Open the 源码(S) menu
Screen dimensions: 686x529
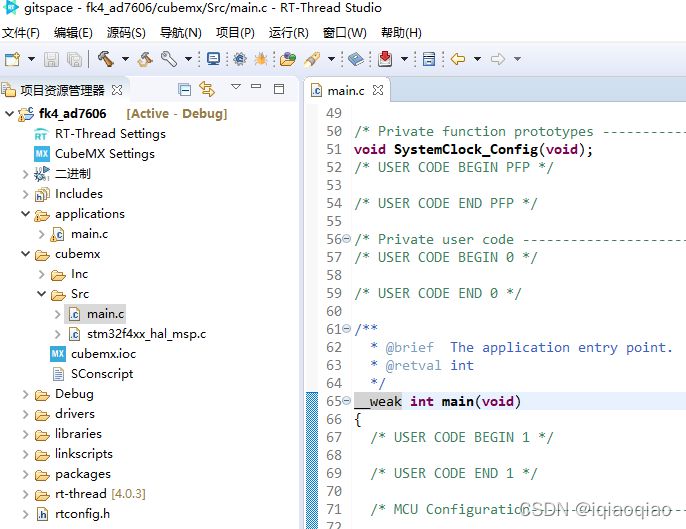(x=126, y=33)
